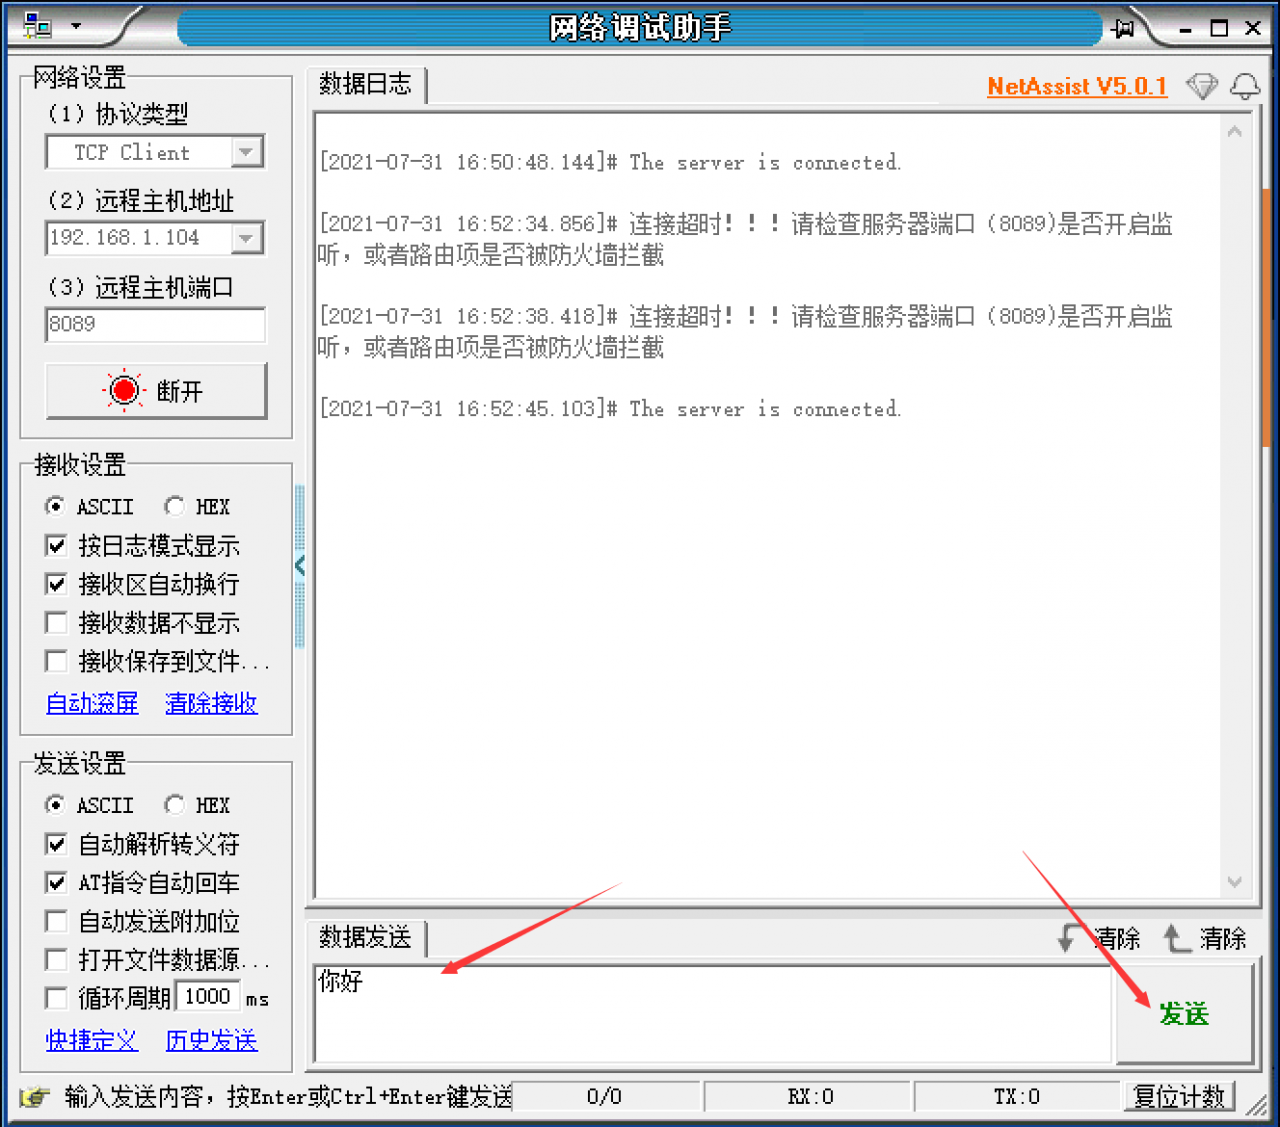The image size is (1280, 1127).
Task: Click the diamond icon next to NetAssist V5.0.1
Action: (1202, 87)
